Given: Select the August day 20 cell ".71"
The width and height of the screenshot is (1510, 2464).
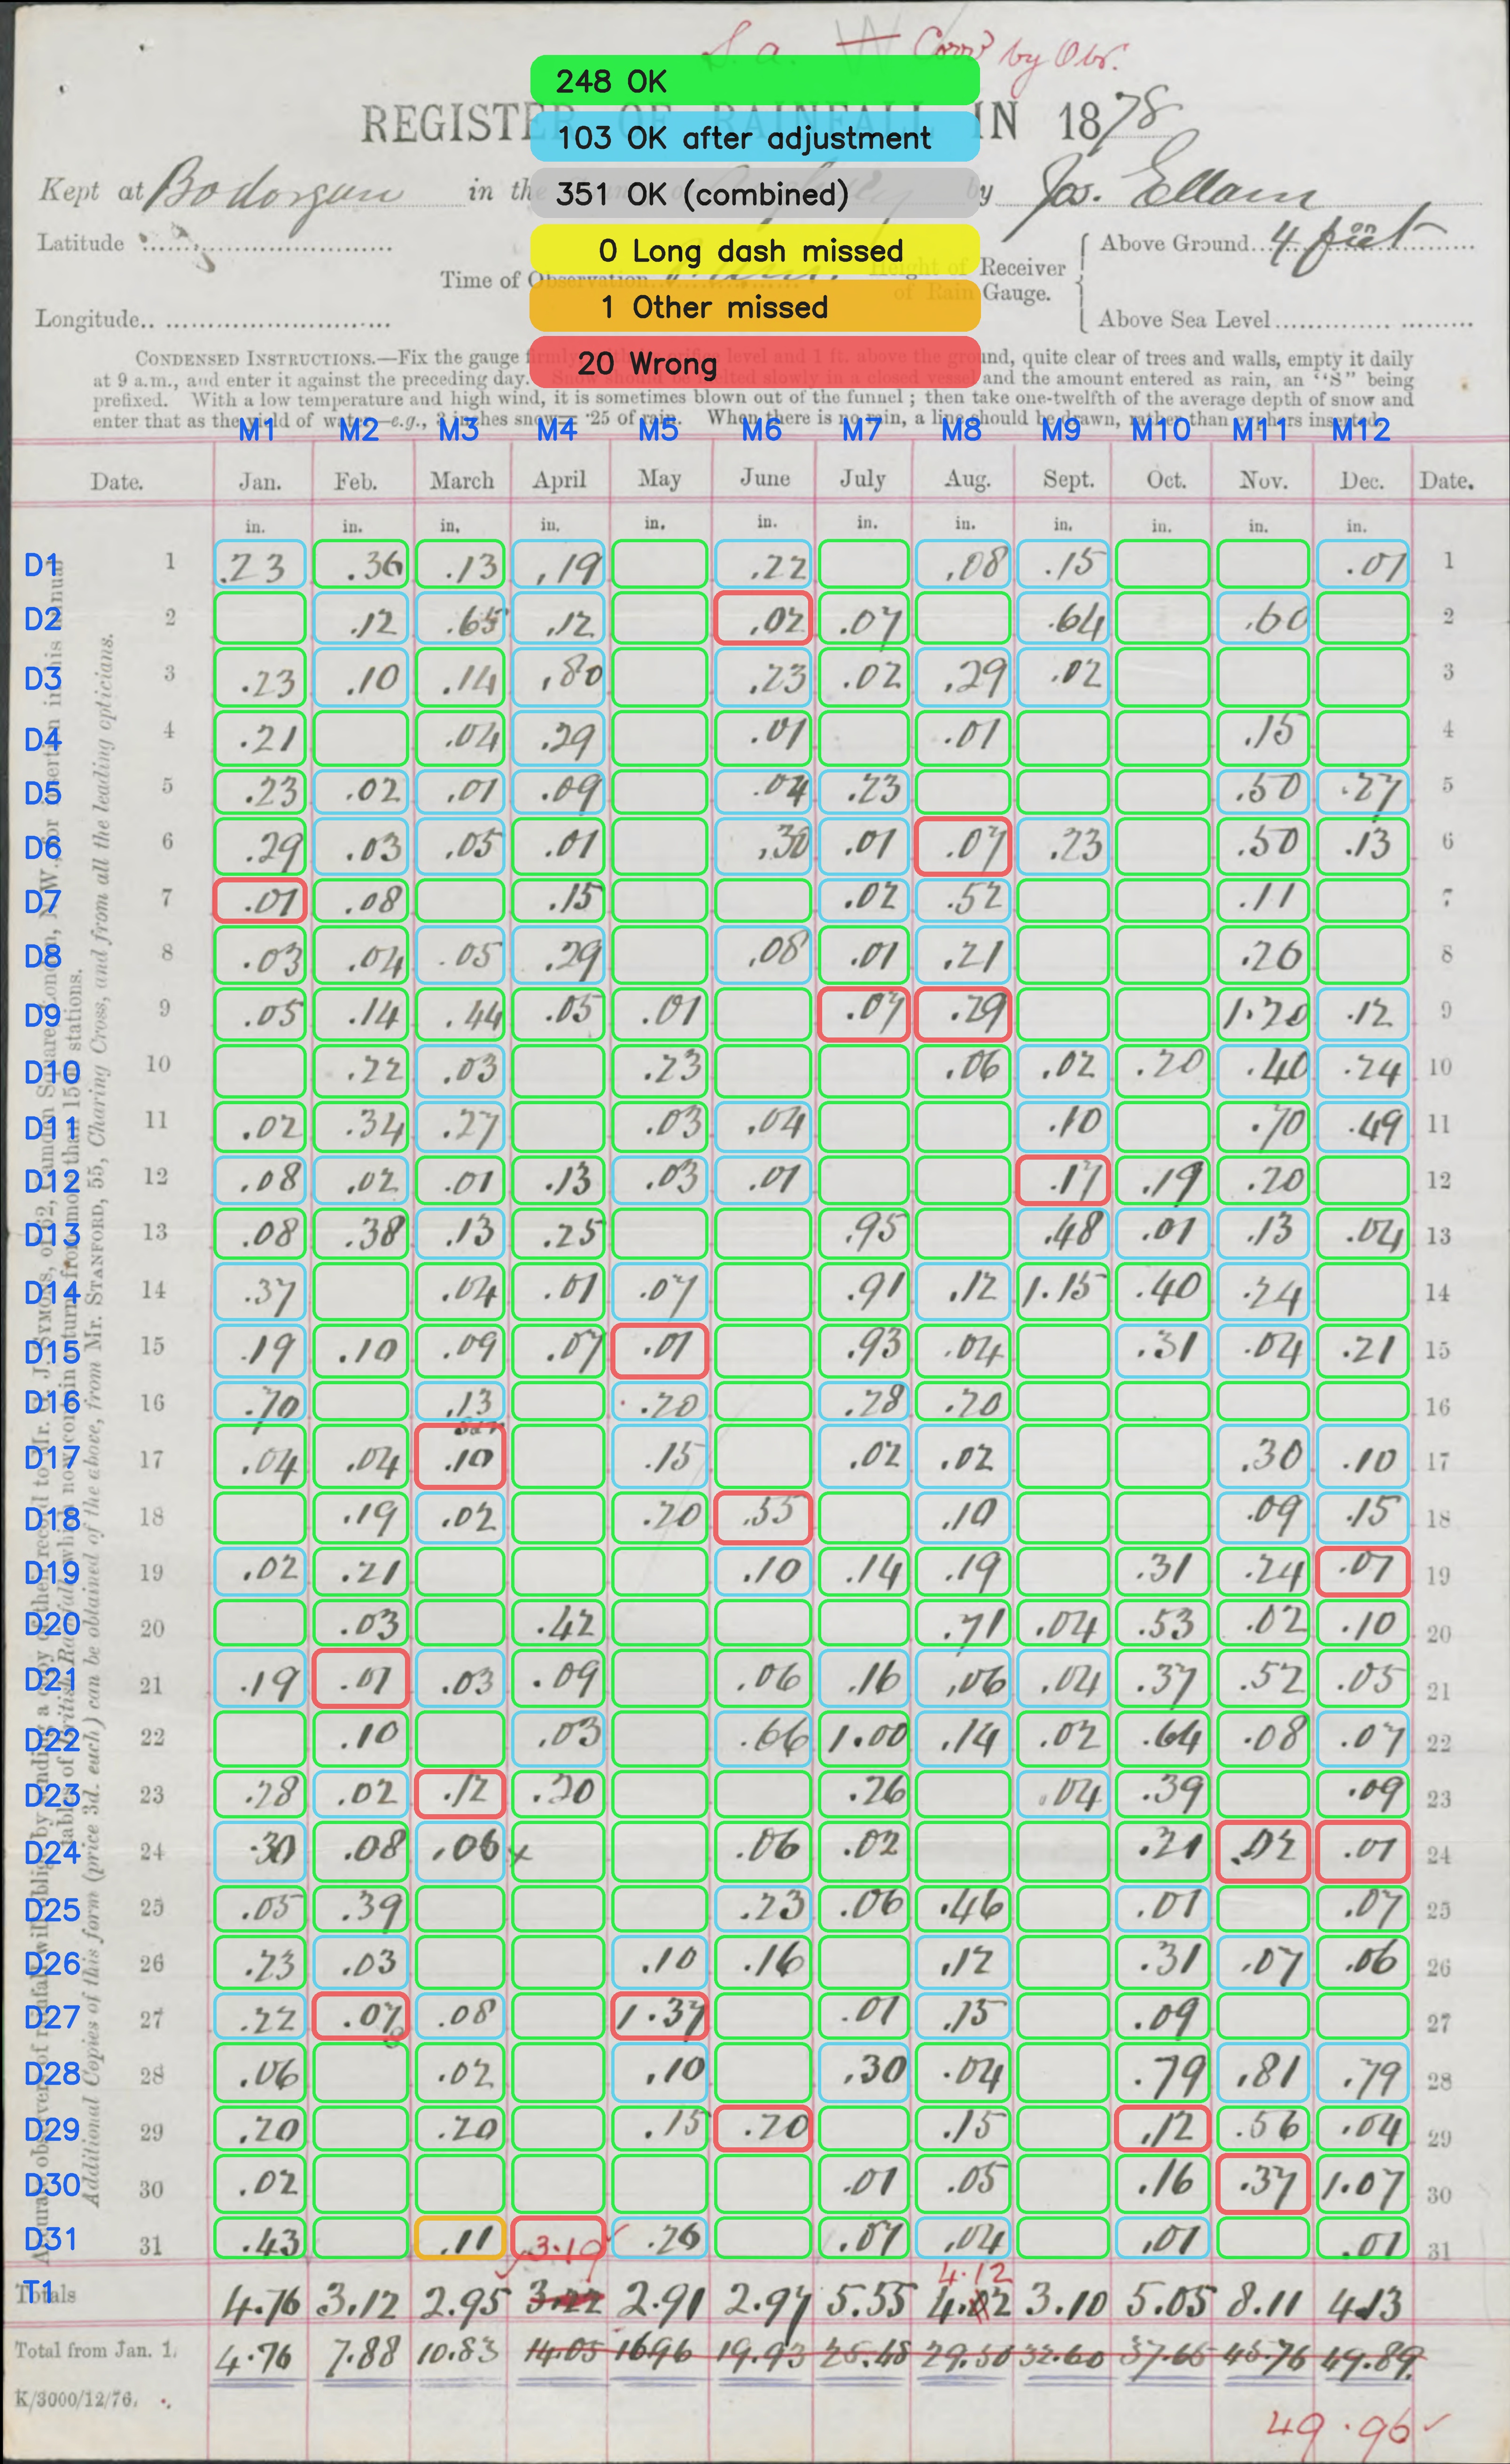Looking at the screenshot, I should pos(964,1623).
